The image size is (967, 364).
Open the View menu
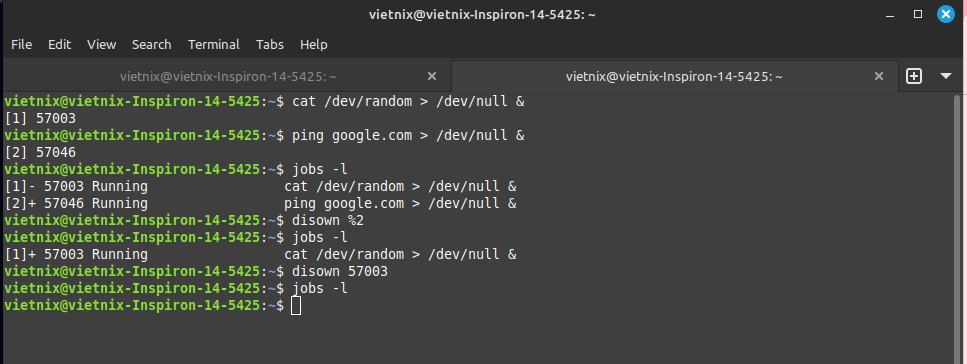(101, 44)
